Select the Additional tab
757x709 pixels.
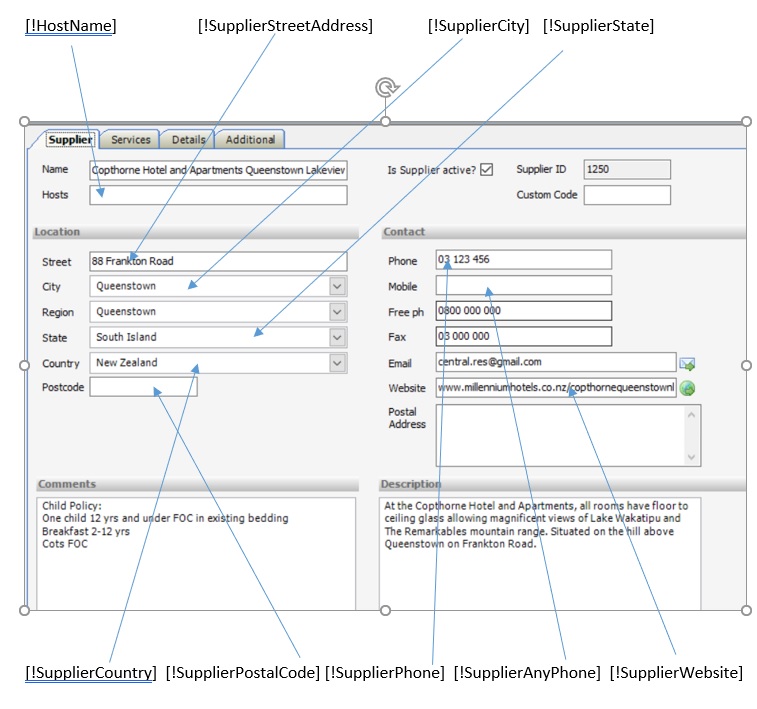tap(250, 140)
